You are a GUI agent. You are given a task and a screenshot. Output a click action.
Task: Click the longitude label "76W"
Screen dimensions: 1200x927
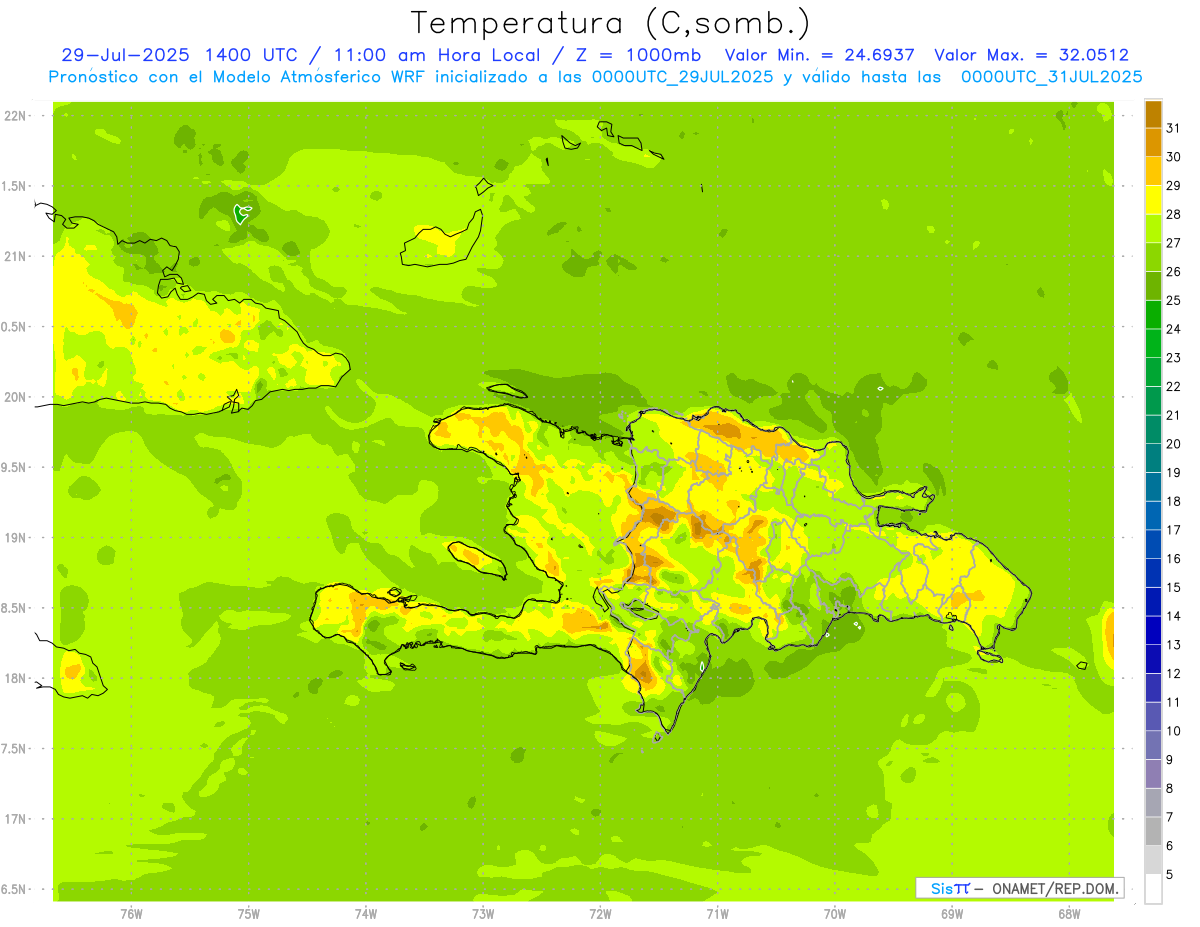pos(131,914)
